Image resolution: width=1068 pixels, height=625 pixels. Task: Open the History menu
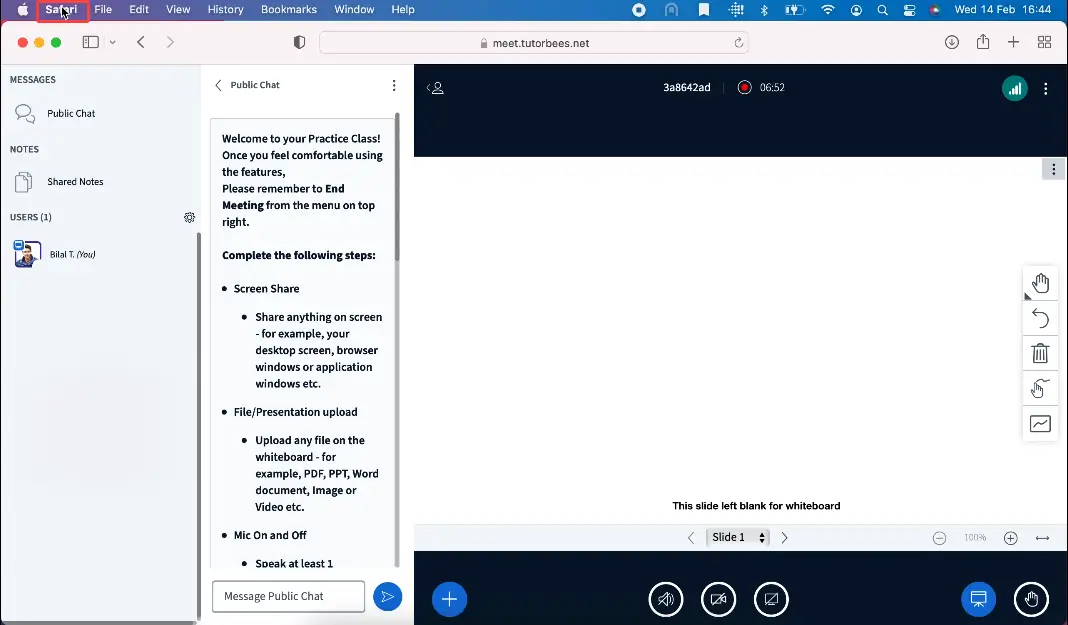click(225, 10)
